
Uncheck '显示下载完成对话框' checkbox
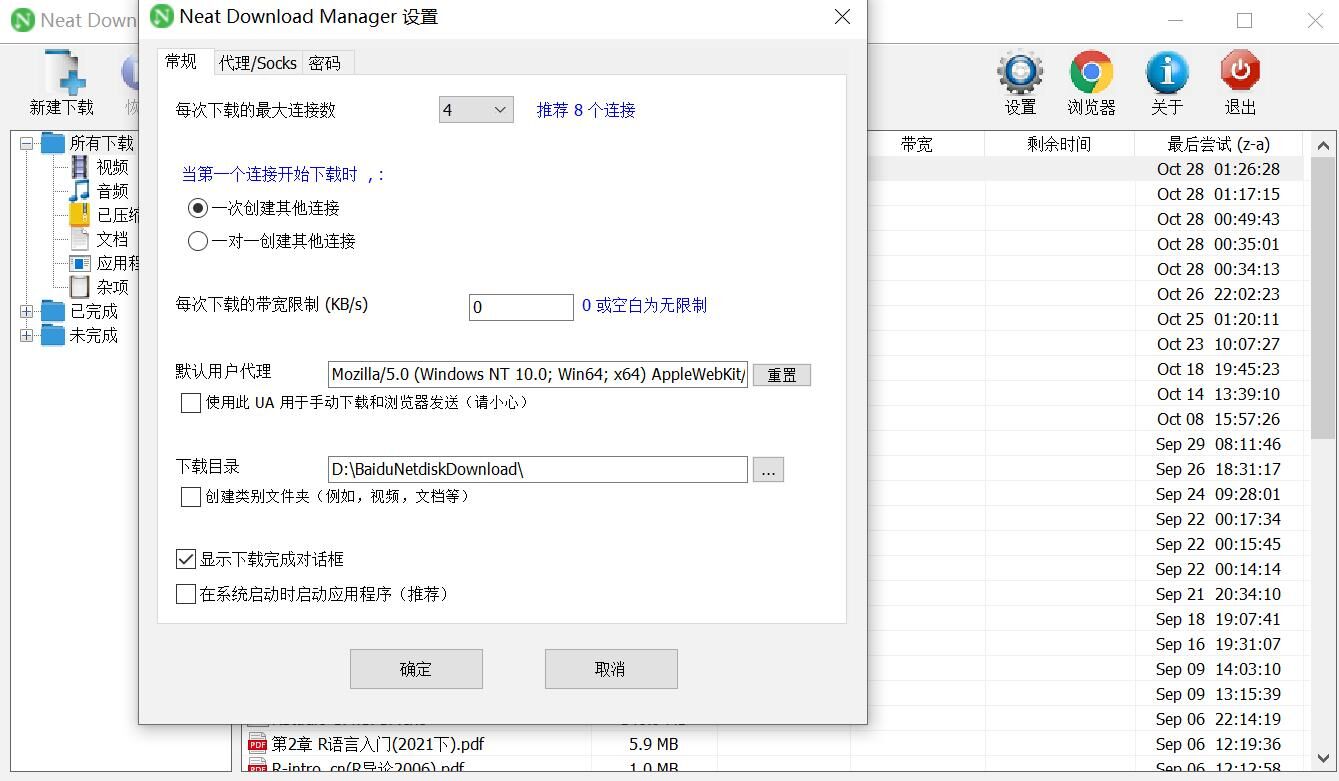pos(186,559)
